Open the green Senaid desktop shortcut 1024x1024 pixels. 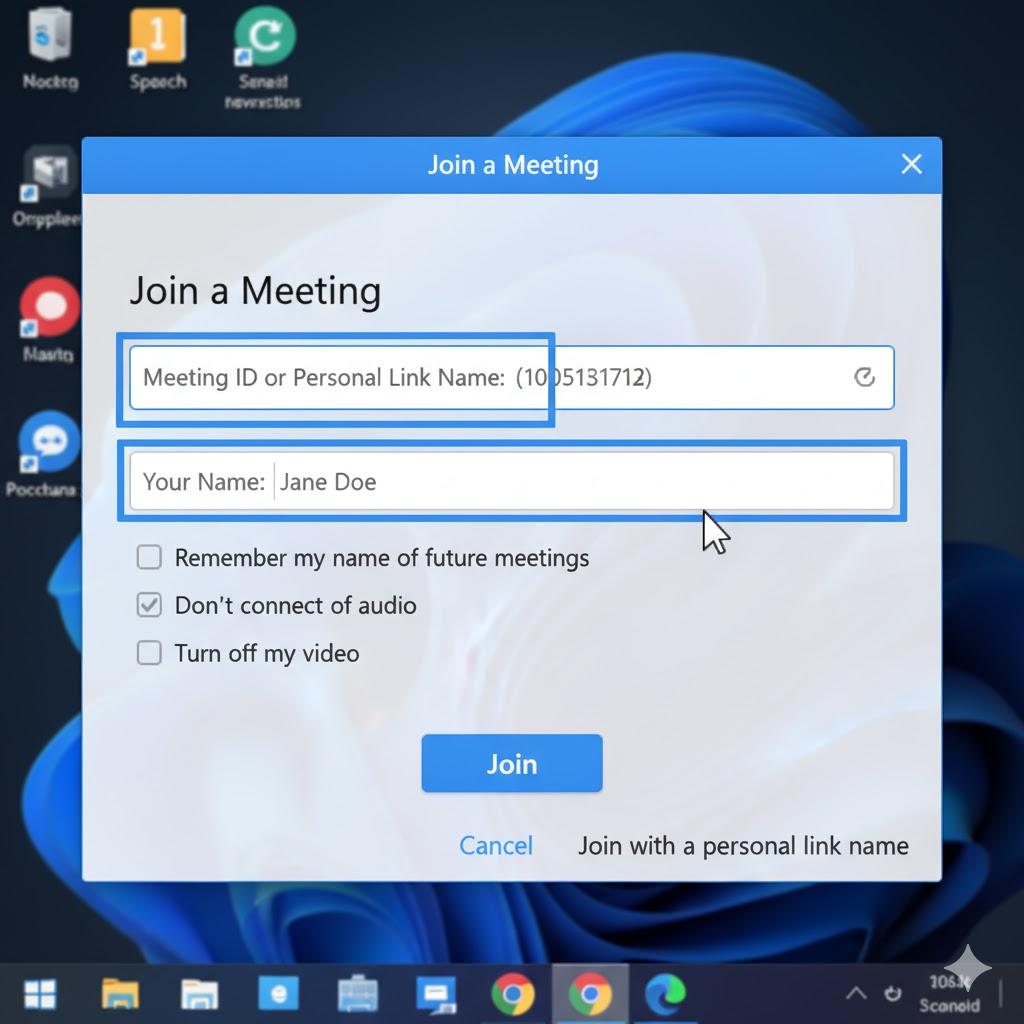tap(263, 57)
